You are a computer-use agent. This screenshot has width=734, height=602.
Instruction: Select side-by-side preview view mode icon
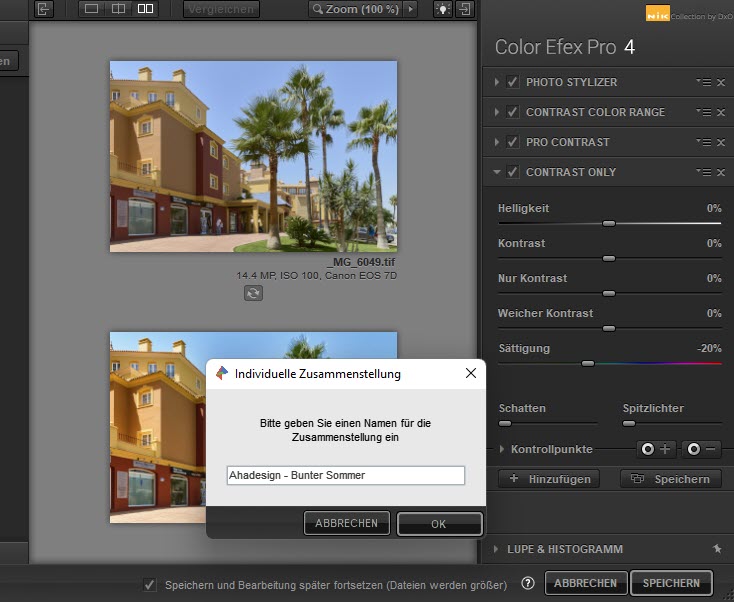point(146,8)
